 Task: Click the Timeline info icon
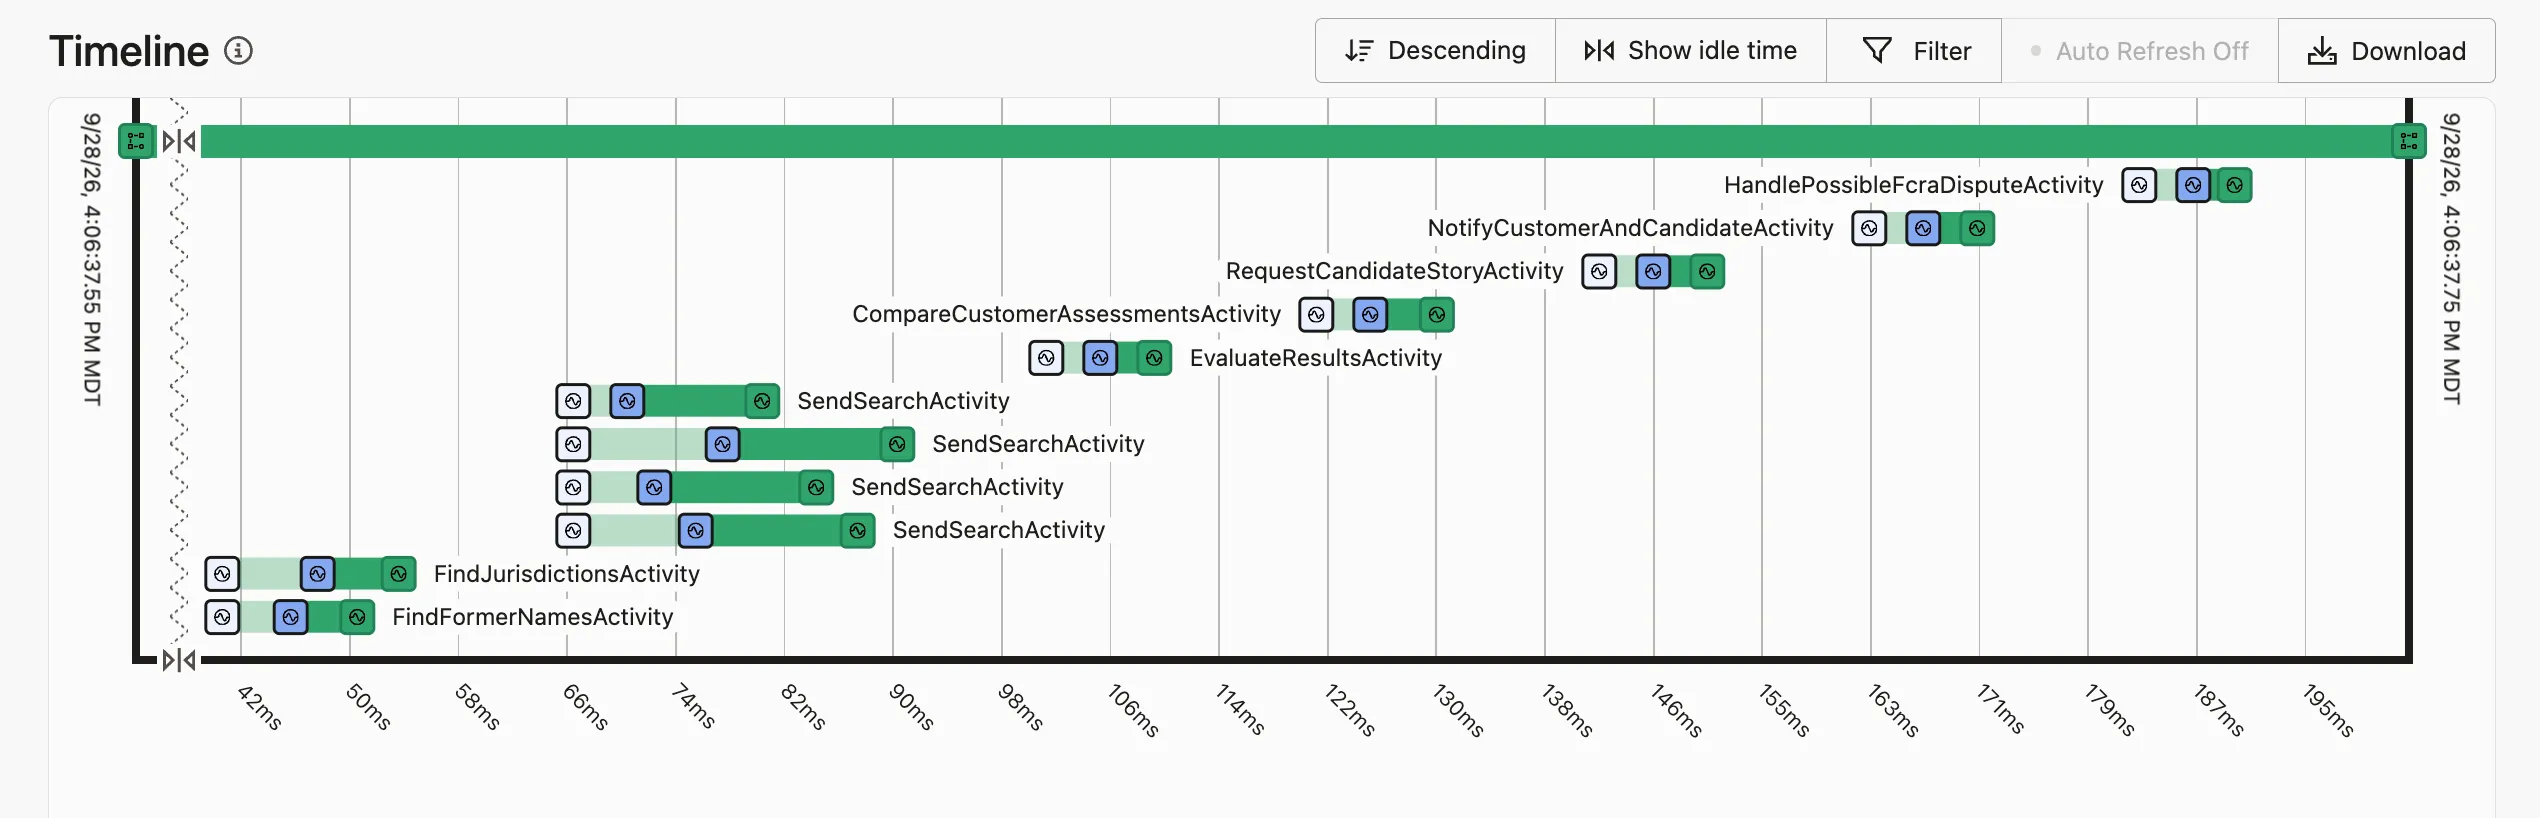point(238,50)
